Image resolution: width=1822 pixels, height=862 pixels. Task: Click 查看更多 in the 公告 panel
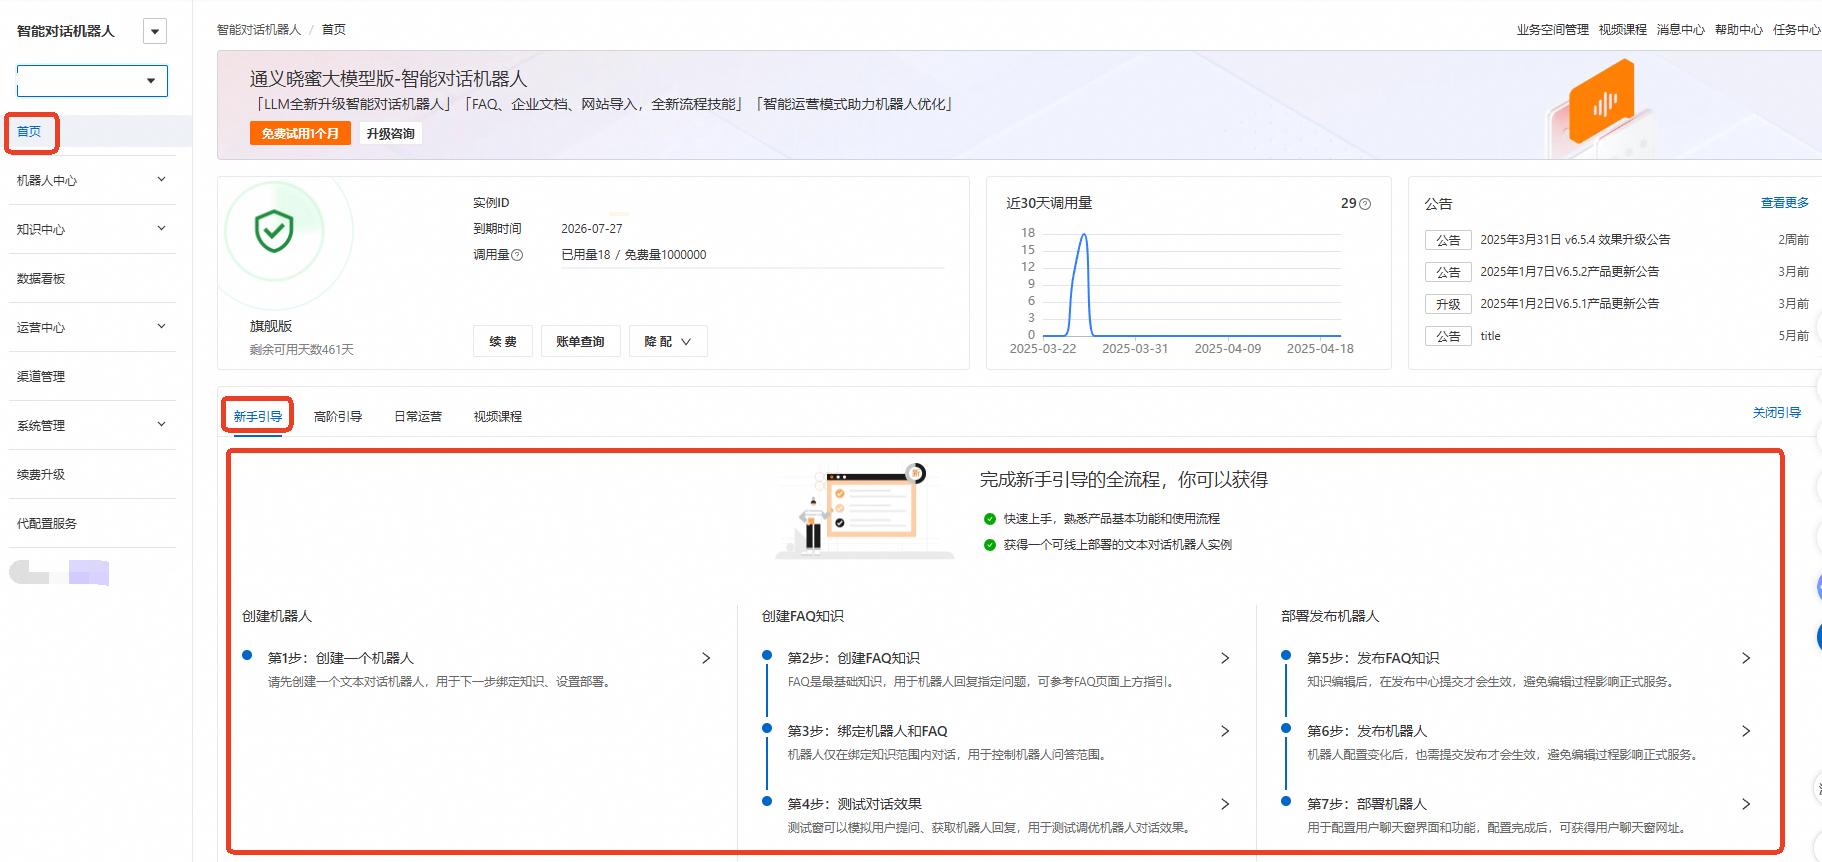(1784, 203)
